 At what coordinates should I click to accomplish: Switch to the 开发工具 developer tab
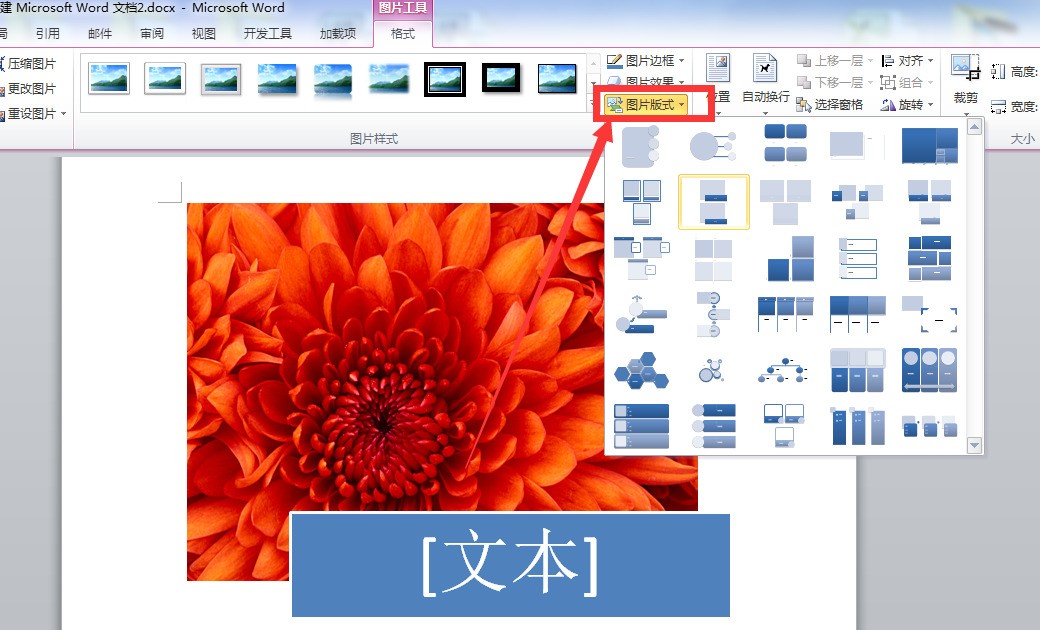pyautogui.click(x=267, y=33)
